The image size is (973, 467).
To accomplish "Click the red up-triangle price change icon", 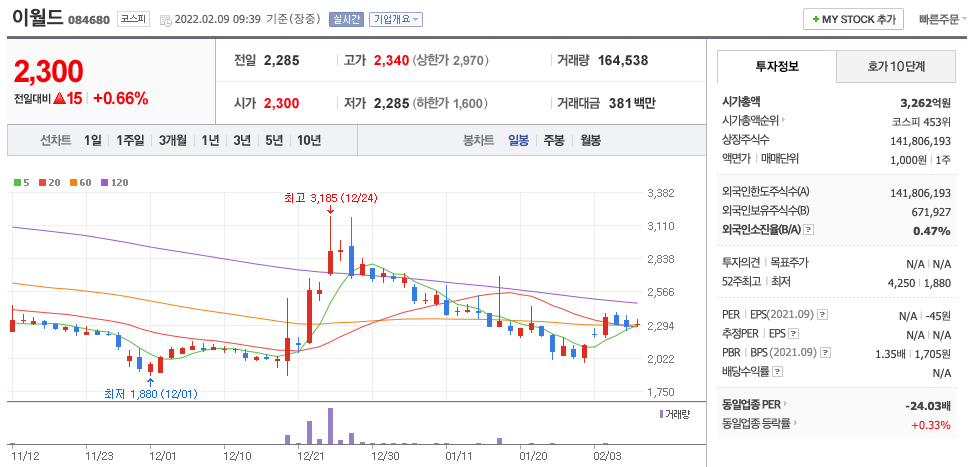I will 60,98.
